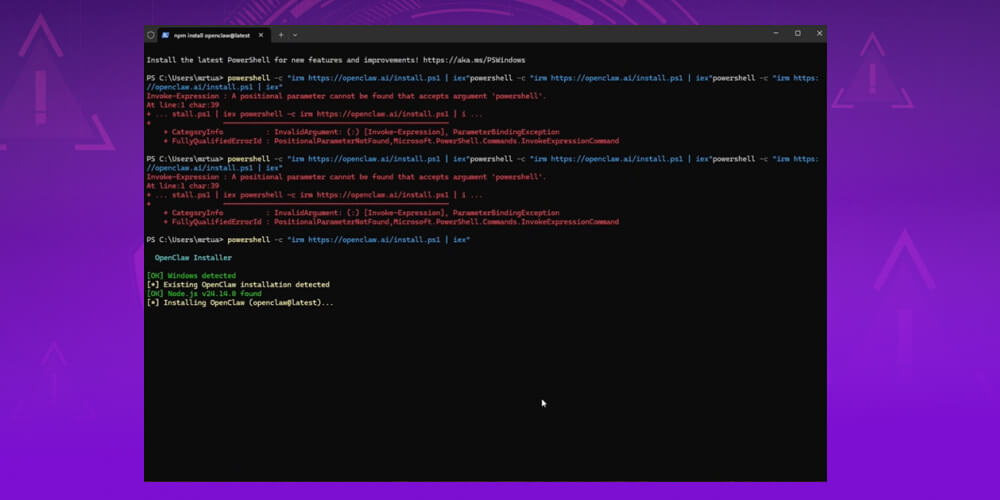
Task: Click the Node.js v24.14.0 found line
Action: pos(204,294)
